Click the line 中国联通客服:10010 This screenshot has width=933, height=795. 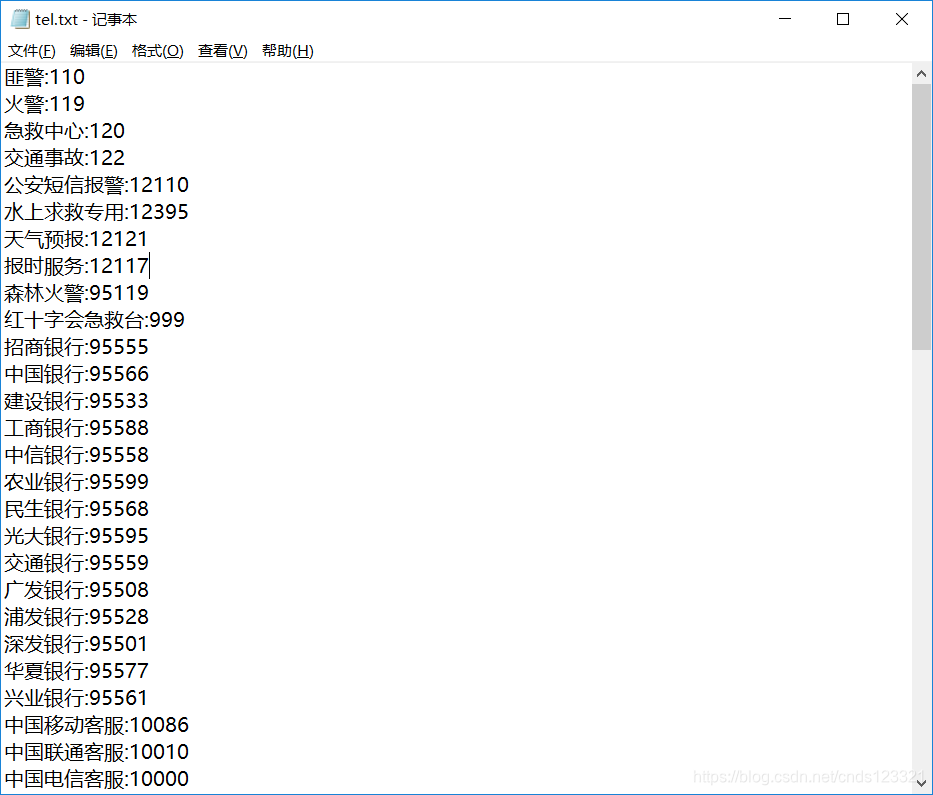(96, 752)
